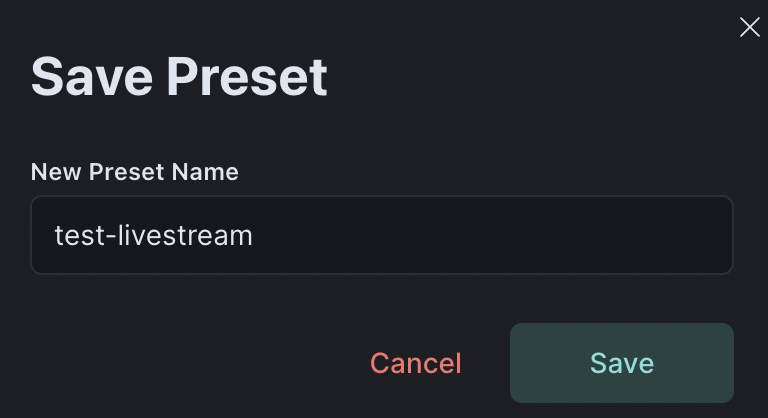Image resolution: width=768 pixels, height=418 pixels.
Task: Place cursor in the preset name input
Action: tap(382, 235)
